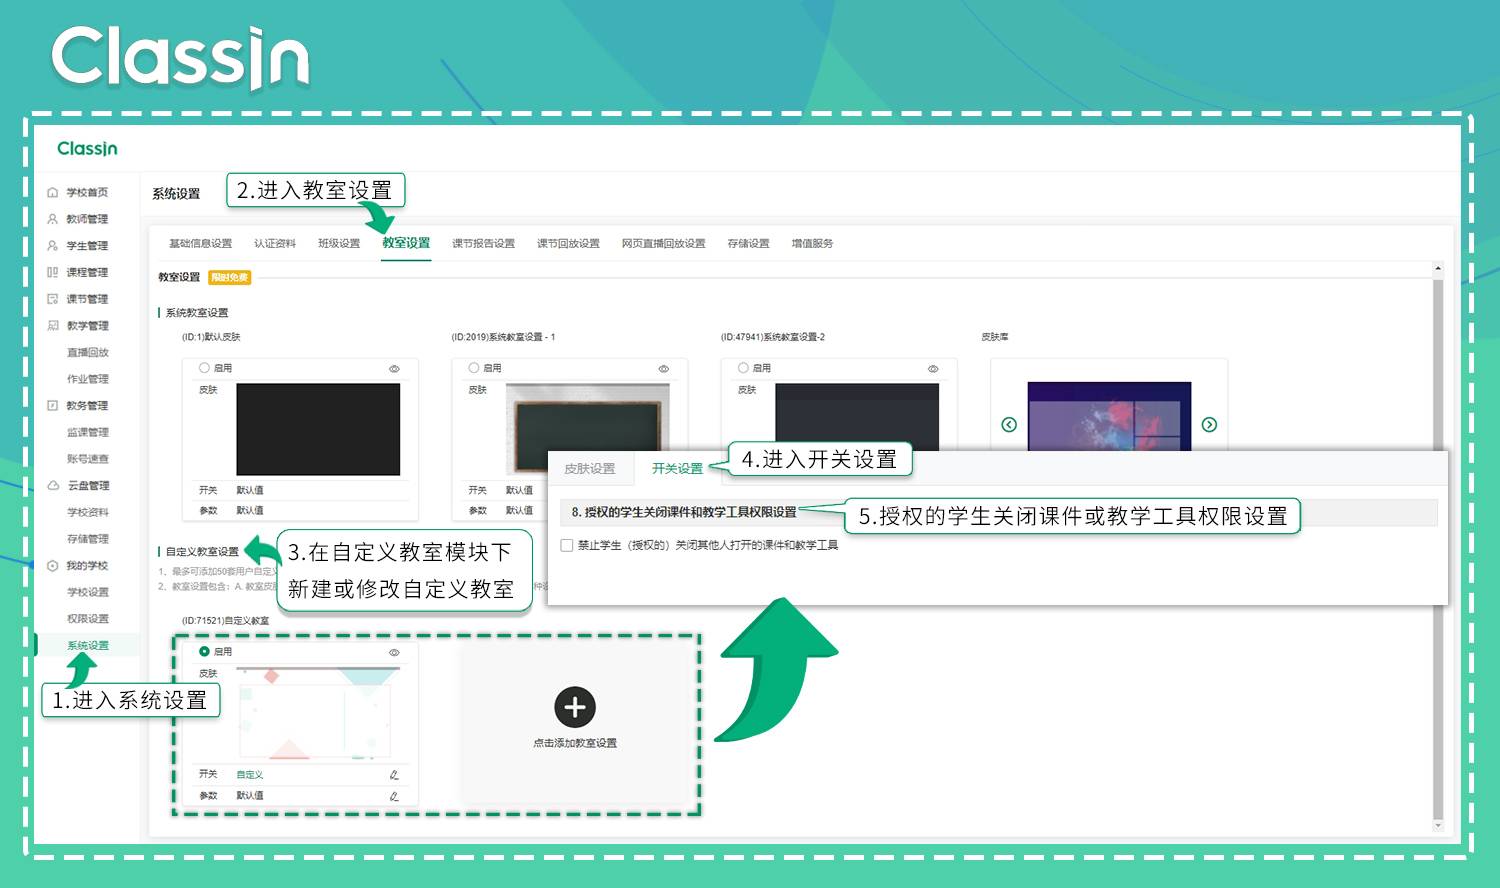Screen dimensions: 1500x888
Task: Select 启用 radio on 自定义教室 card
Action: pos(204,651)
